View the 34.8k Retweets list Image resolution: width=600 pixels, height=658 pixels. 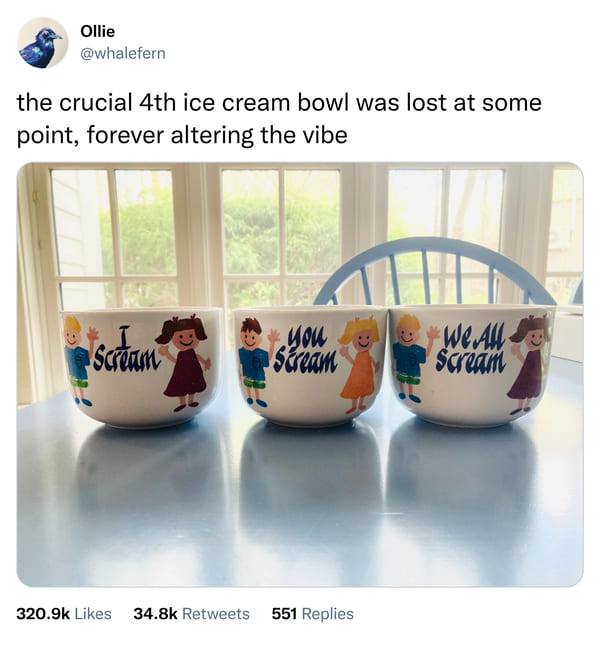tap(191, 614)
